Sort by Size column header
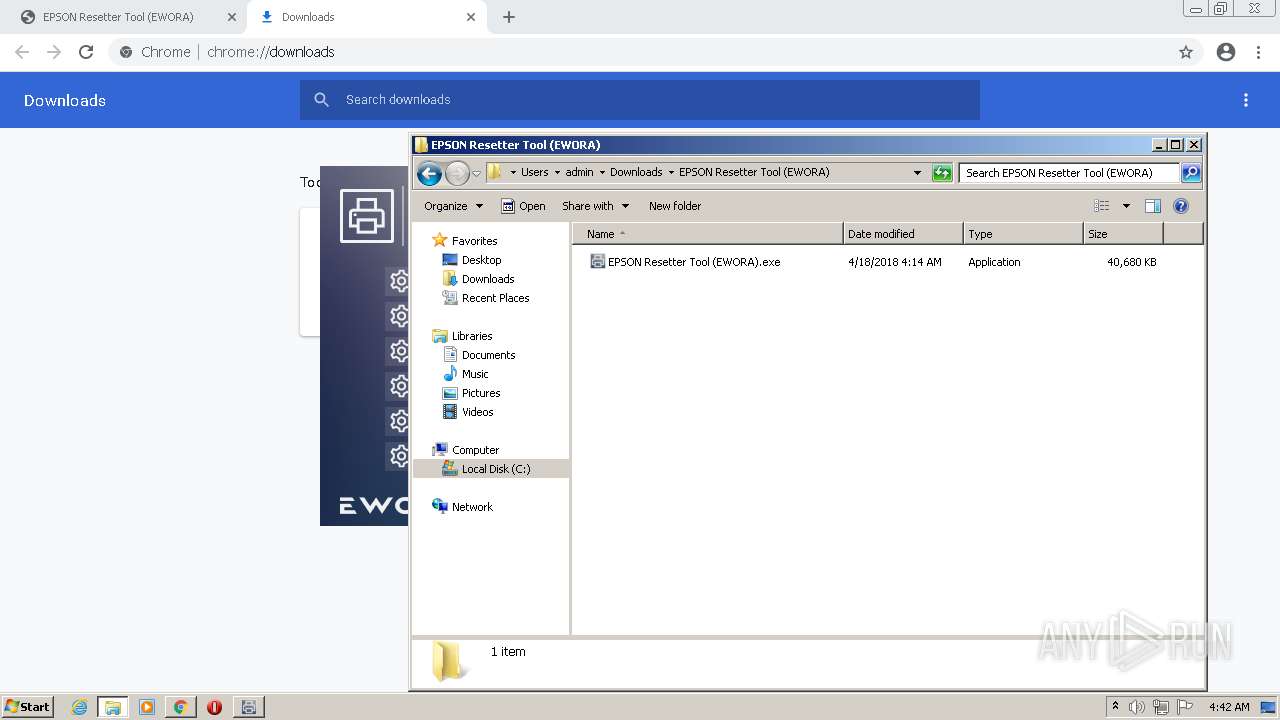 (1123, 234)
